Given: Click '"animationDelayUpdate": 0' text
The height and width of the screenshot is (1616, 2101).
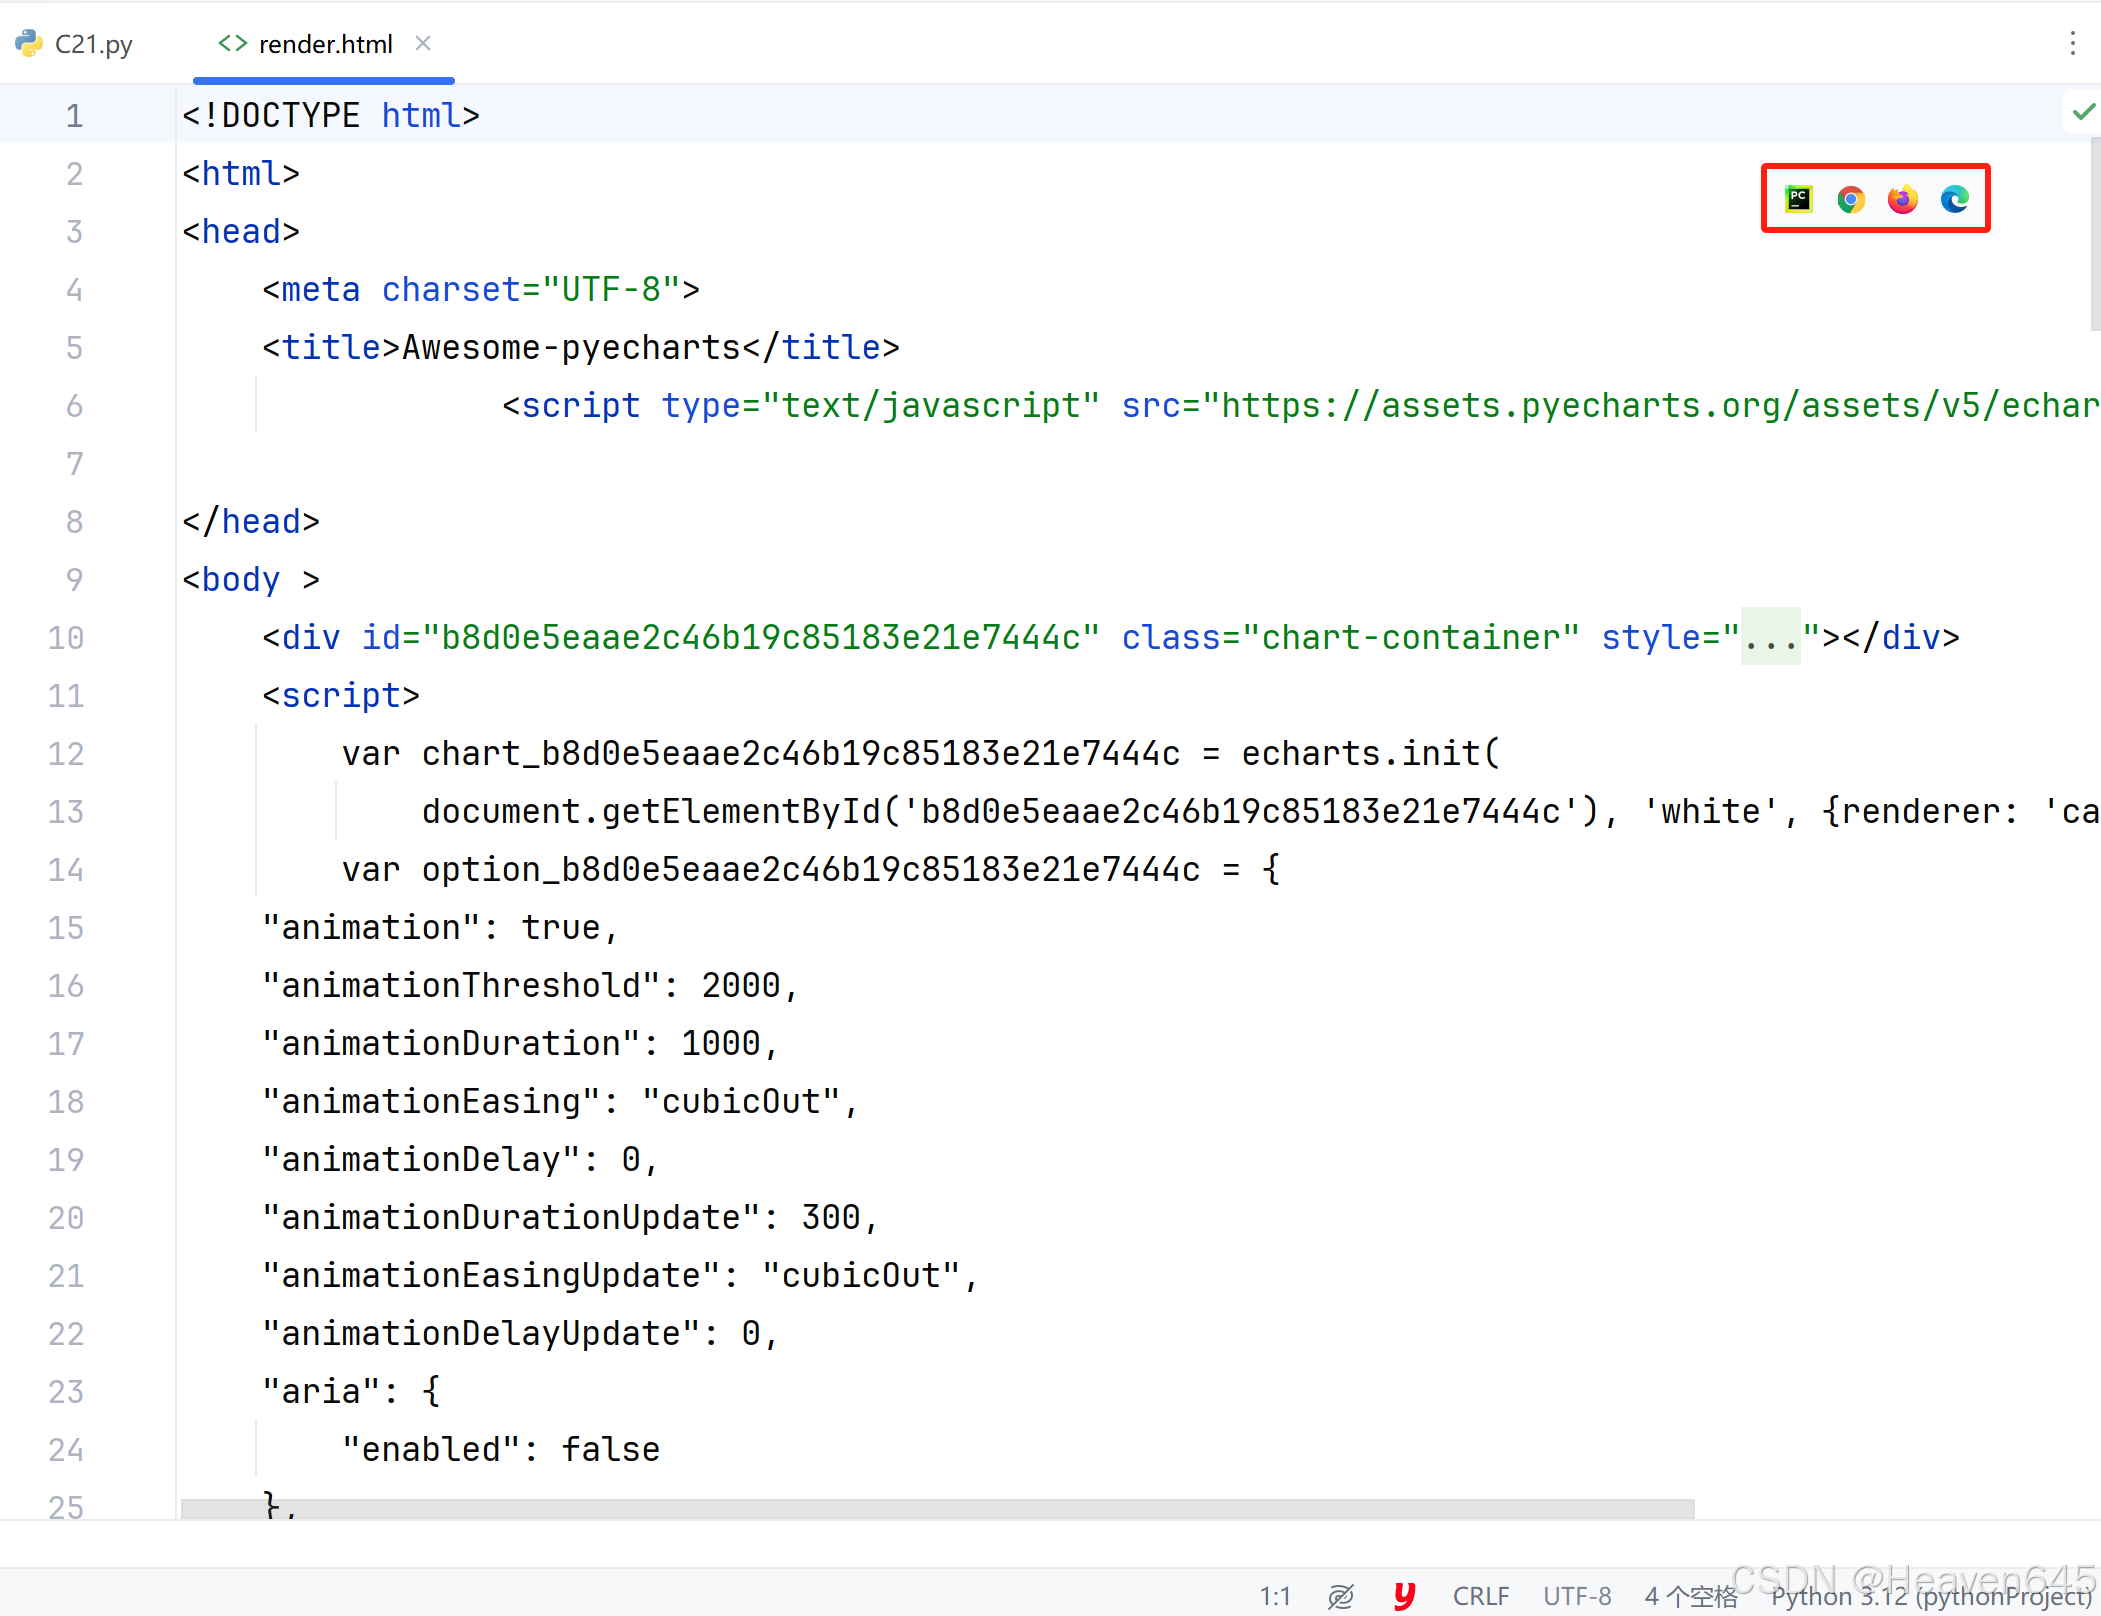Looking at the screenshot, I should [x=511, y=1333].
